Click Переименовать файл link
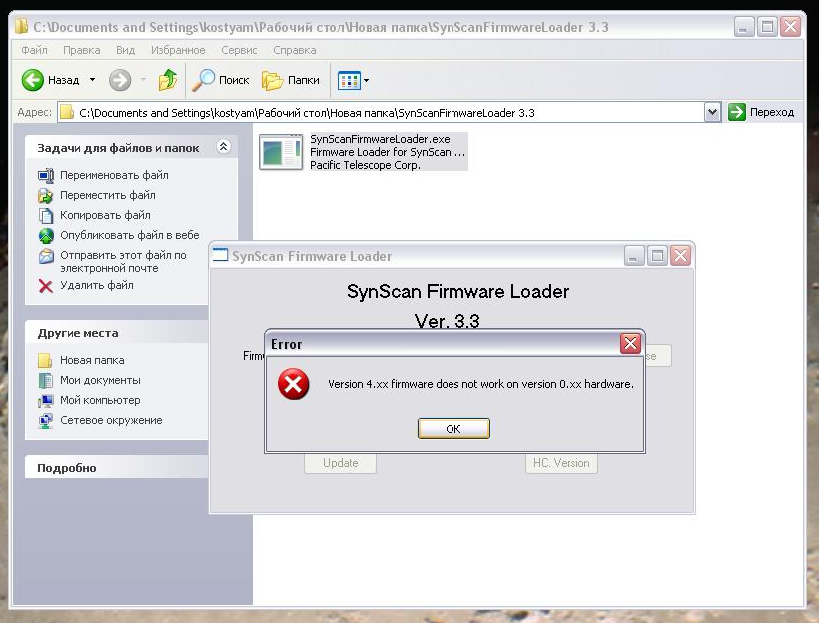 tap(114, 175)
